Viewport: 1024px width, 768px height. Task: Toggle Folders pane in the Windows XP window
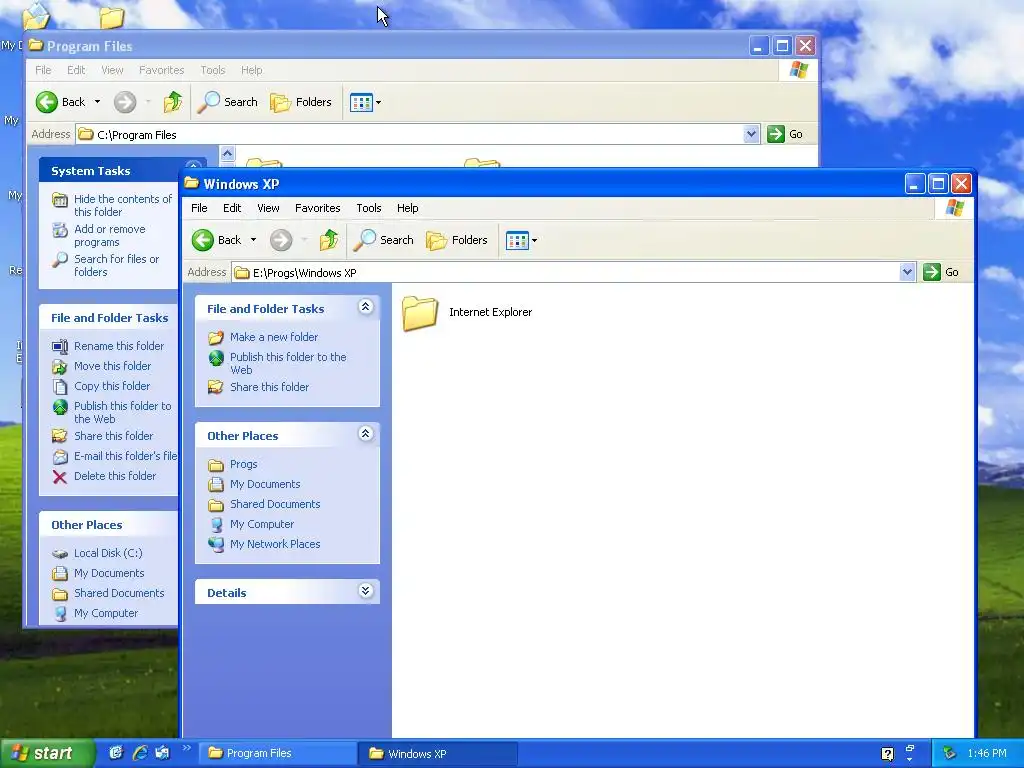[x=457, y=240]
